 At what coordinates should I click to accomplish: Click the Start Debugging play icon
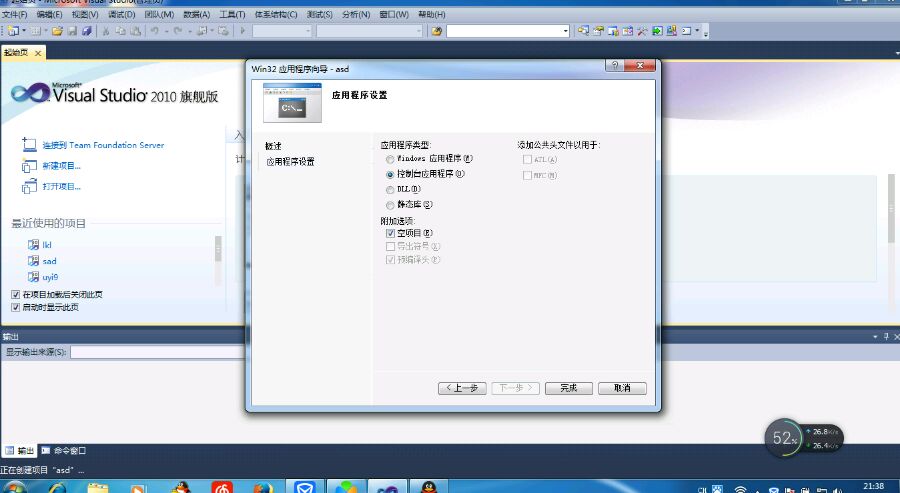(x=243, y=31)
